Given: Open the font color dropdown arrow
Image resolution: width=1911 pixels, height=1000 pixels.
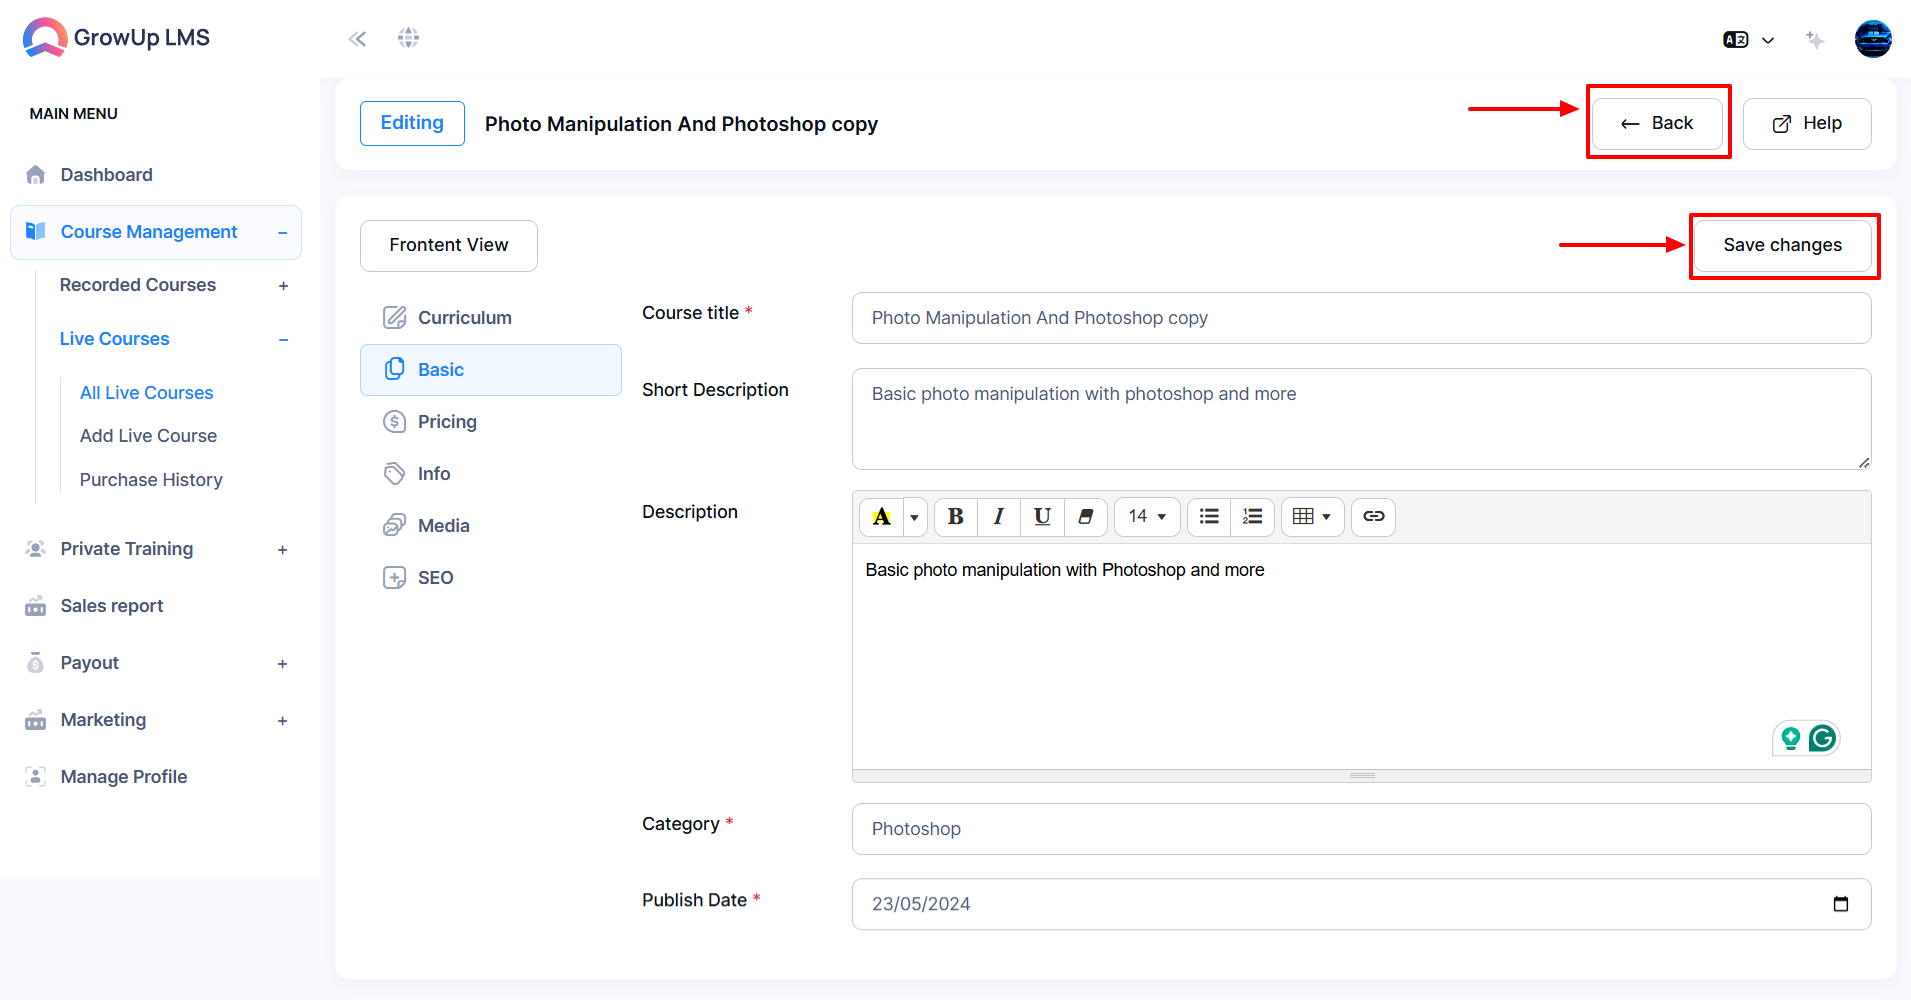Looking at the screenshot, I should click(915, 517).
